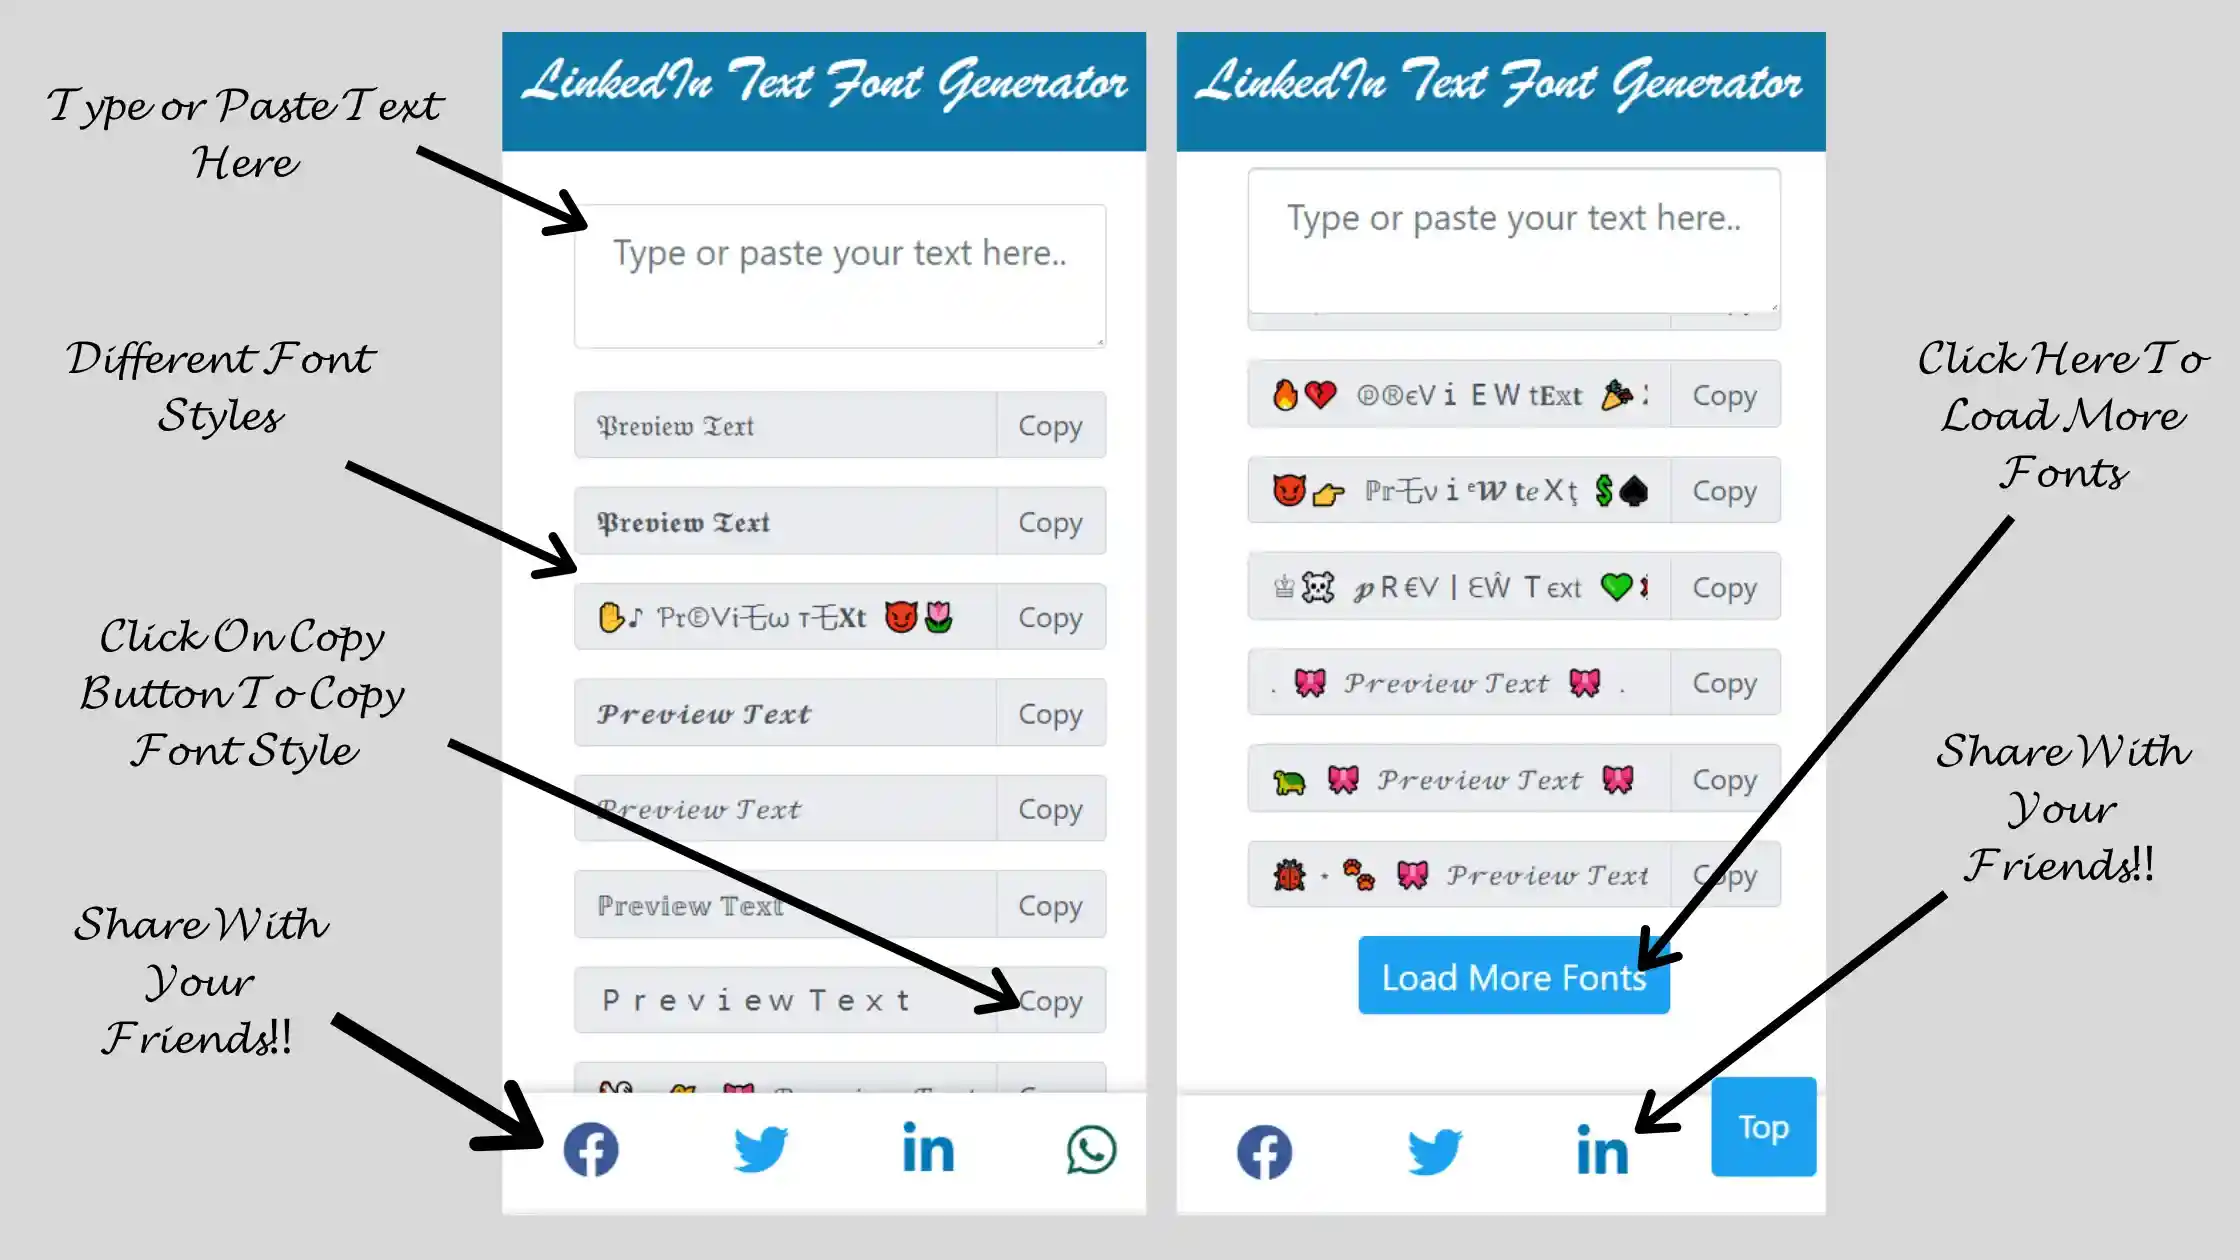Copy the spaced Preview Text font style
The width and height of the screenshot is (2240, 1260).
(1052, 1000)
